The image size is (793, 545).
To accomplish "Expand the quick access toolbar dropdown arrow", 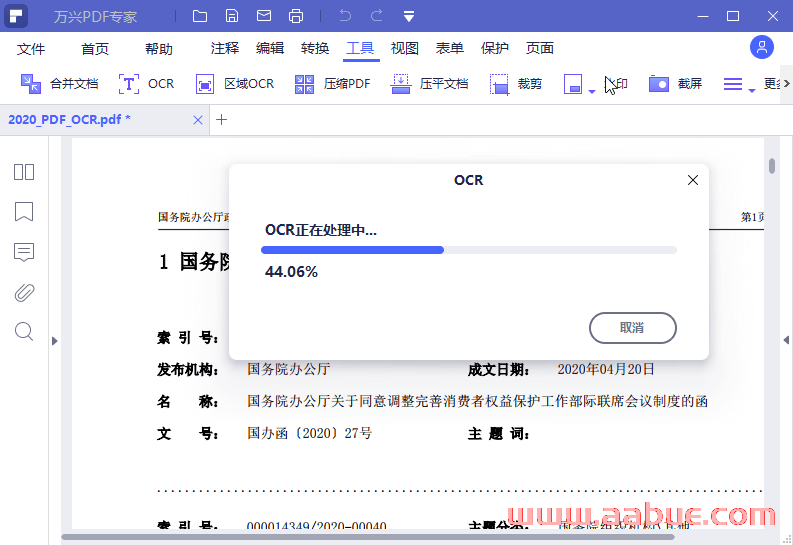I will (x=409, y=16).
